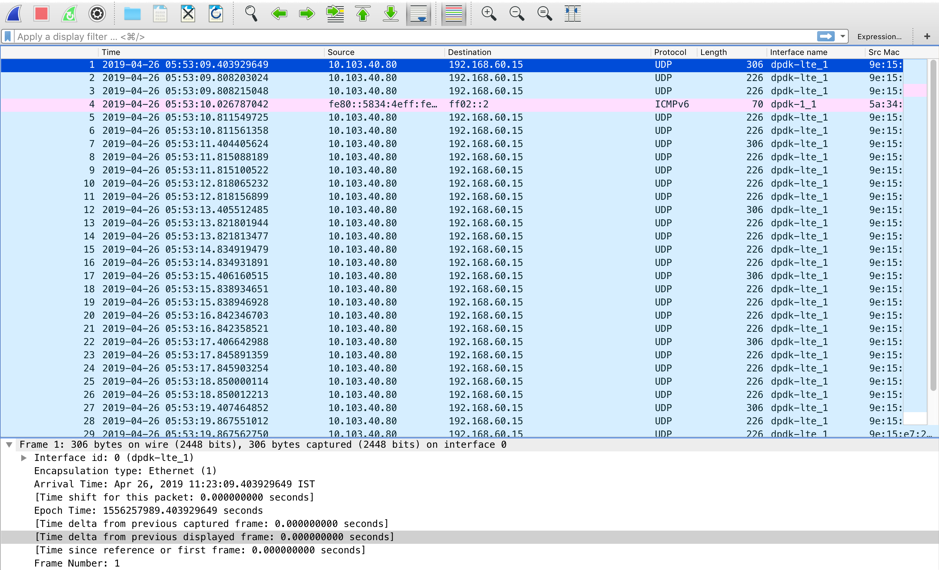Go back to previous packet in history

[279, 13]
